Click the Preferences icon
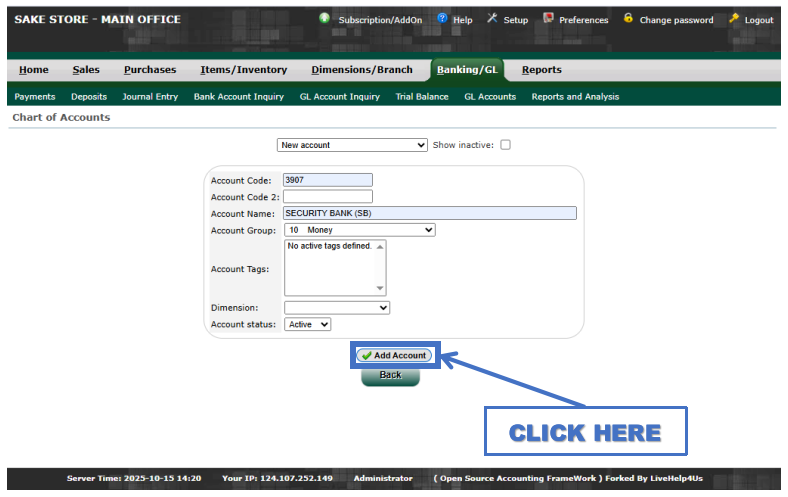Viewport: 788px width, 497px height. (x=548, y=19)
